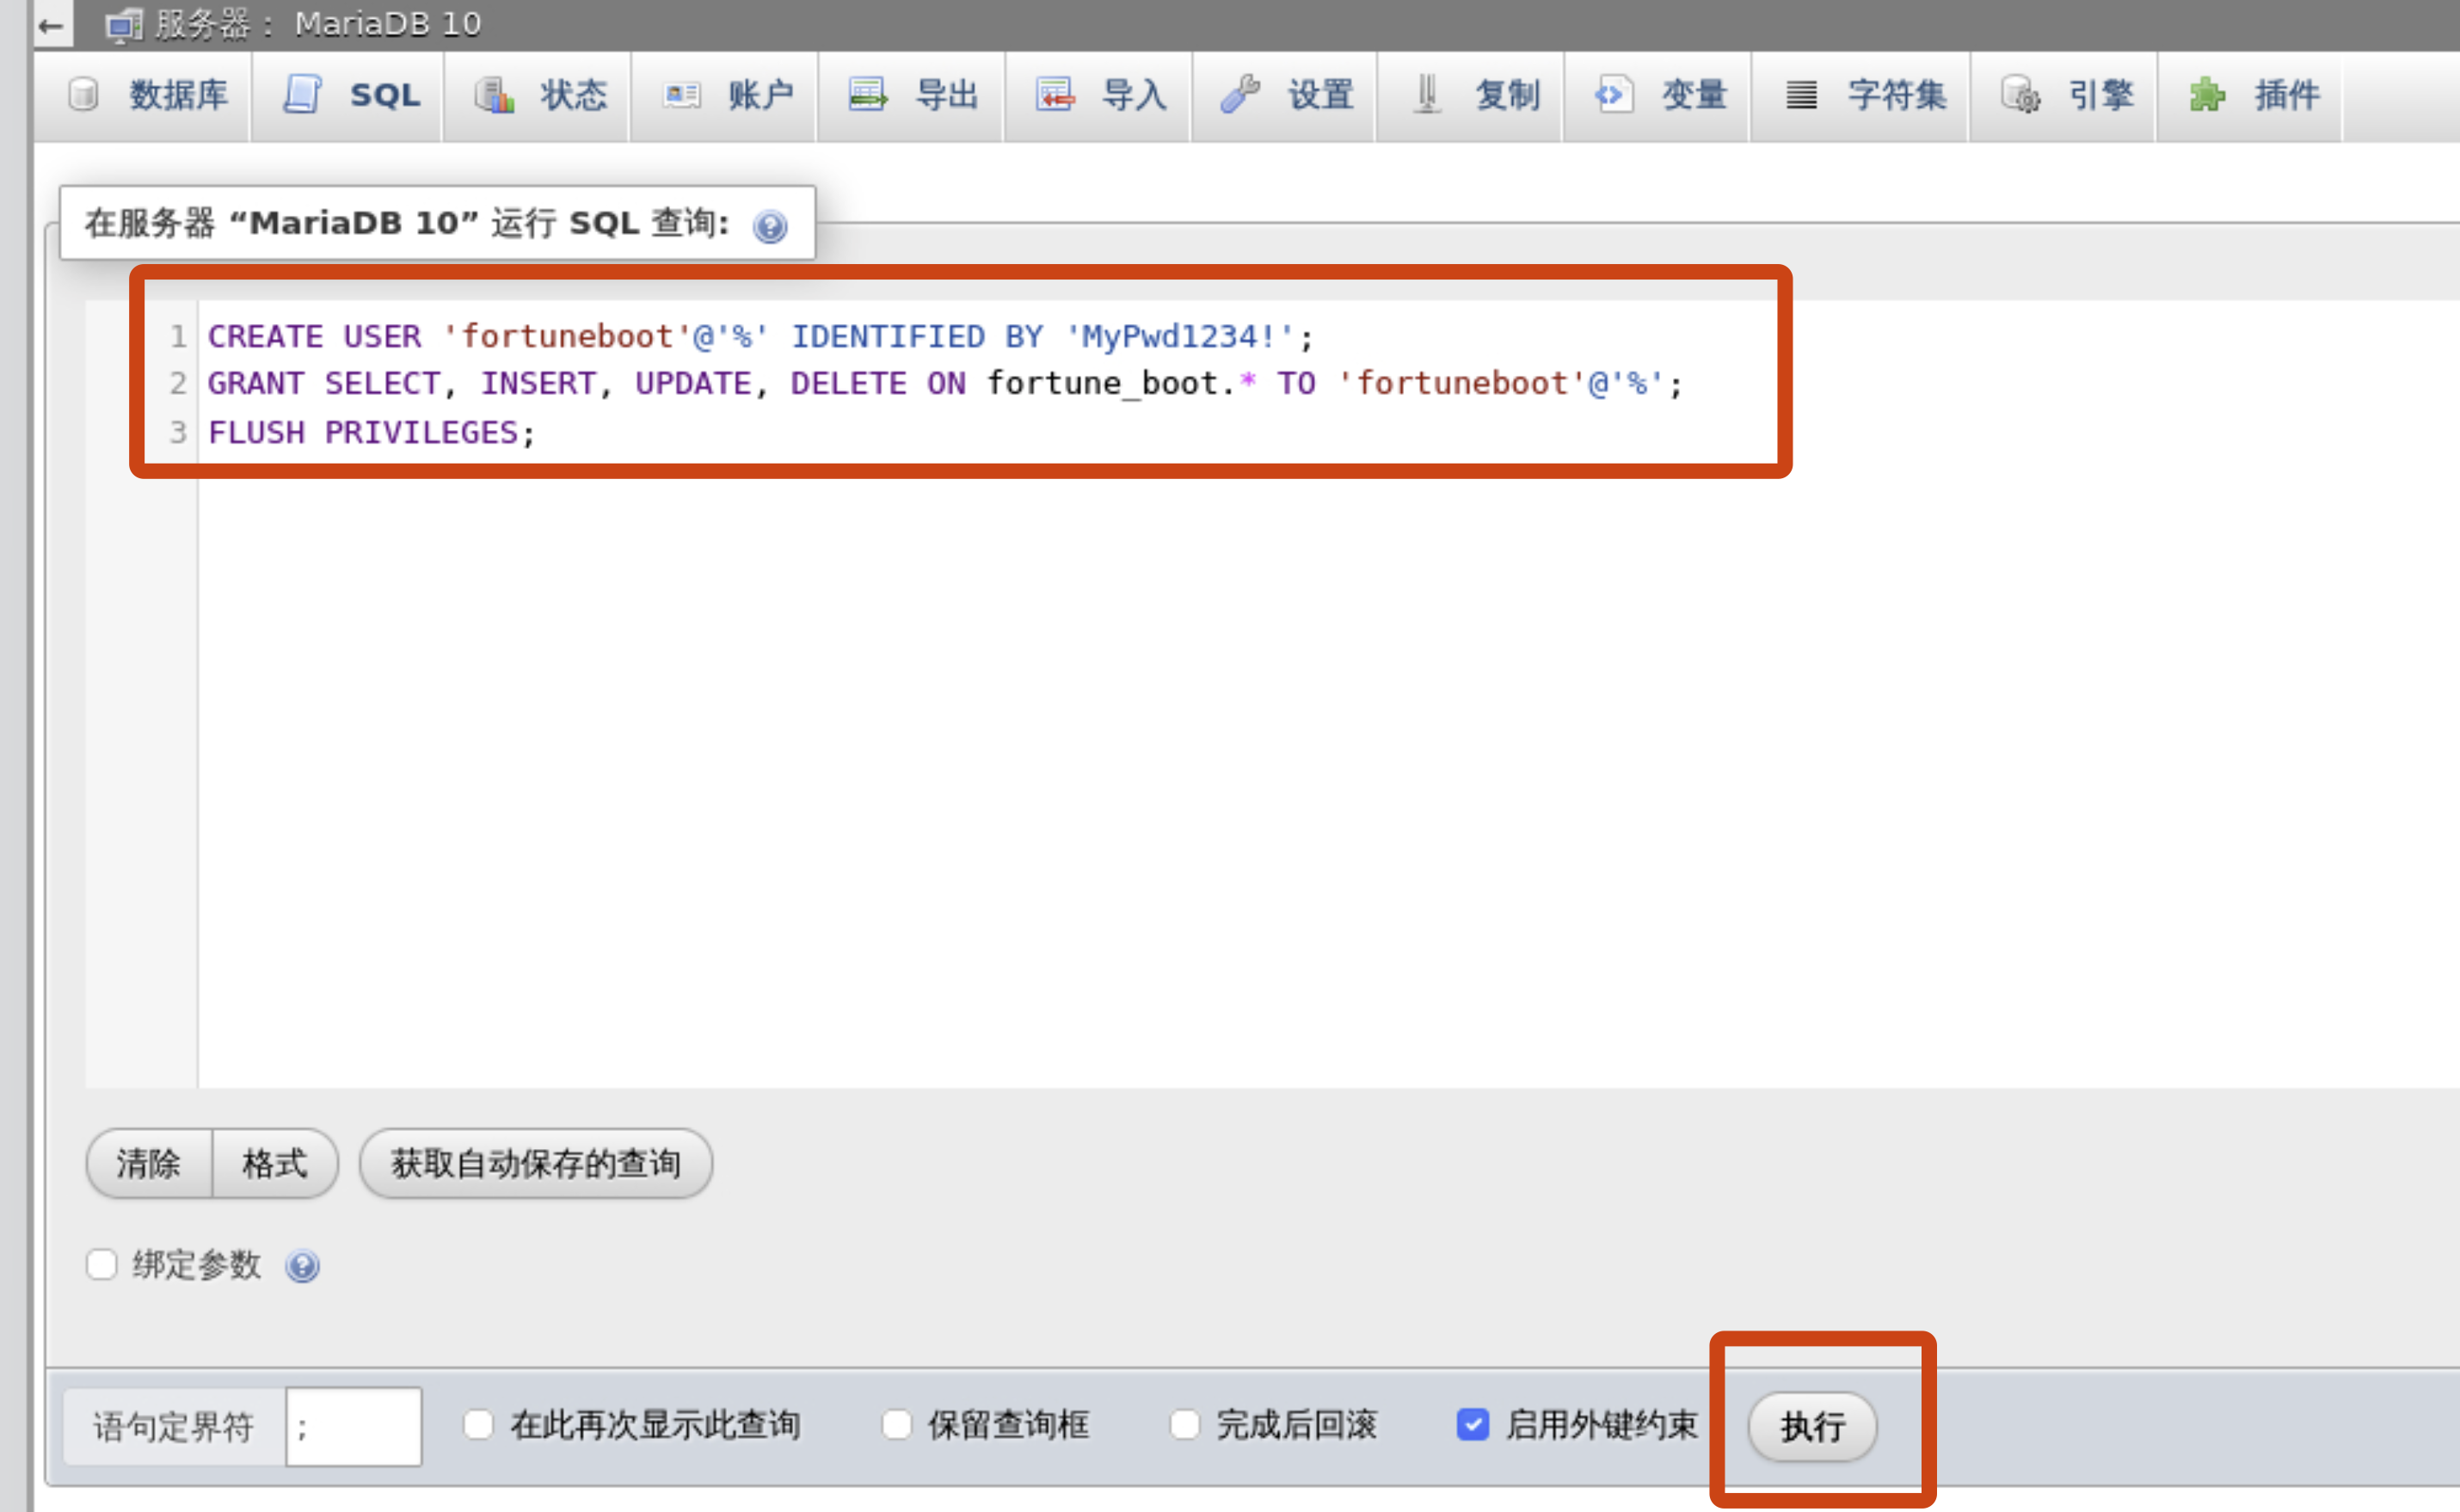
Task: Click the 引擎 engines icon
Action: [x=2020, y=95]
